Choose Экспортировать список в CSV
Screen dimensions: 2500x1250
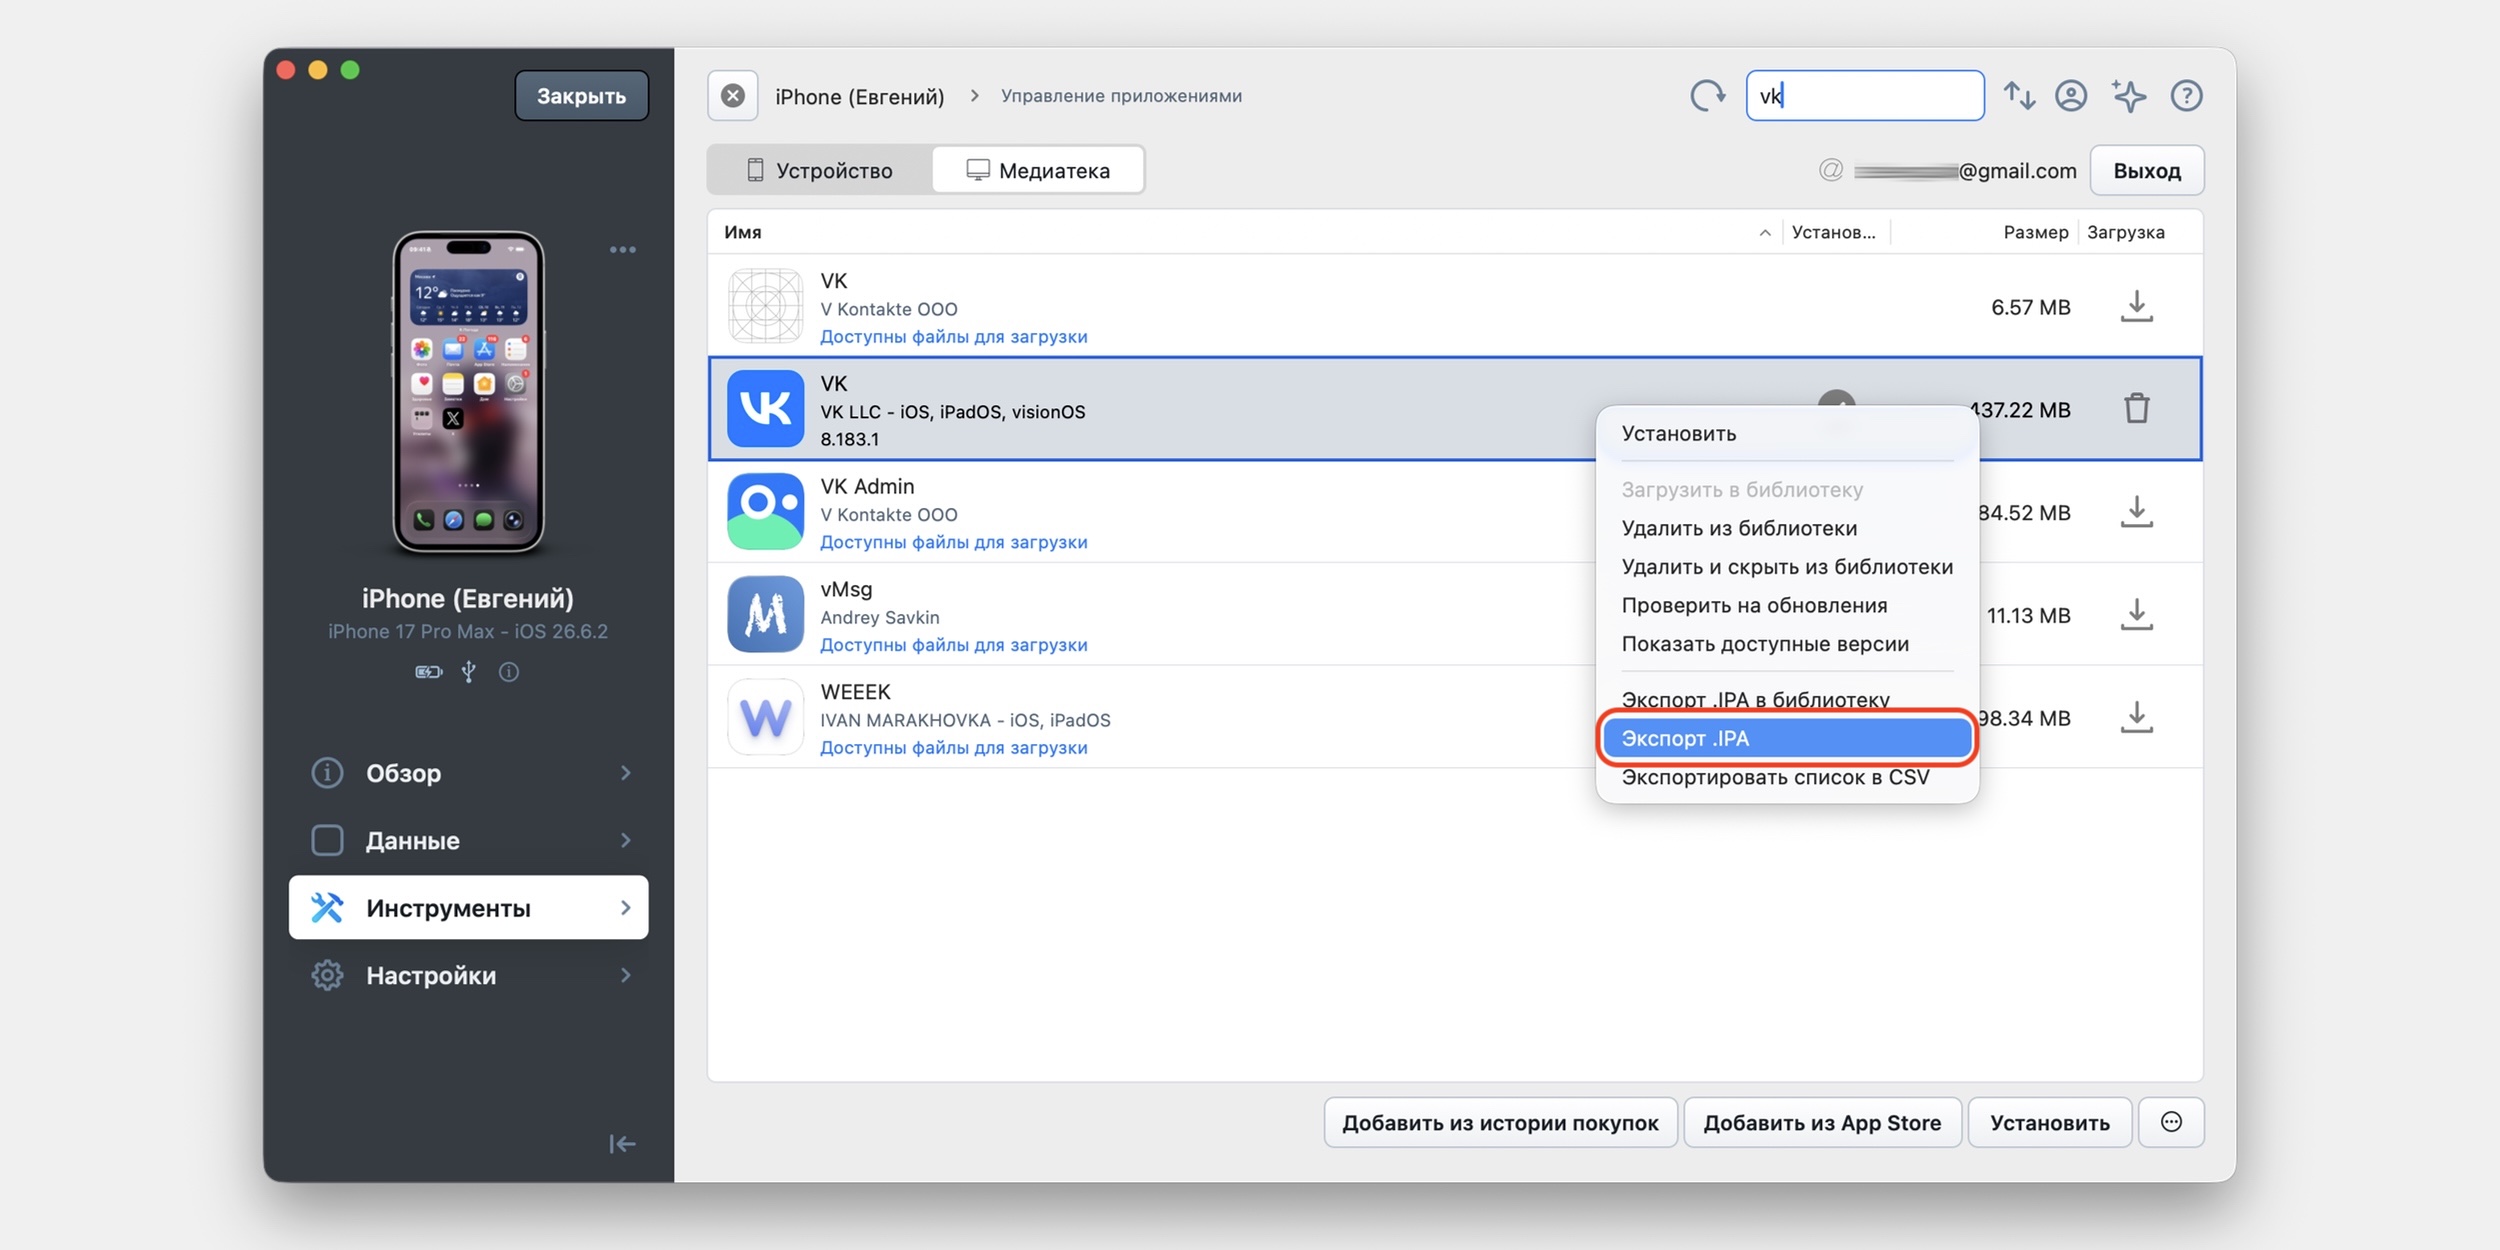(x=1787, y=777)
